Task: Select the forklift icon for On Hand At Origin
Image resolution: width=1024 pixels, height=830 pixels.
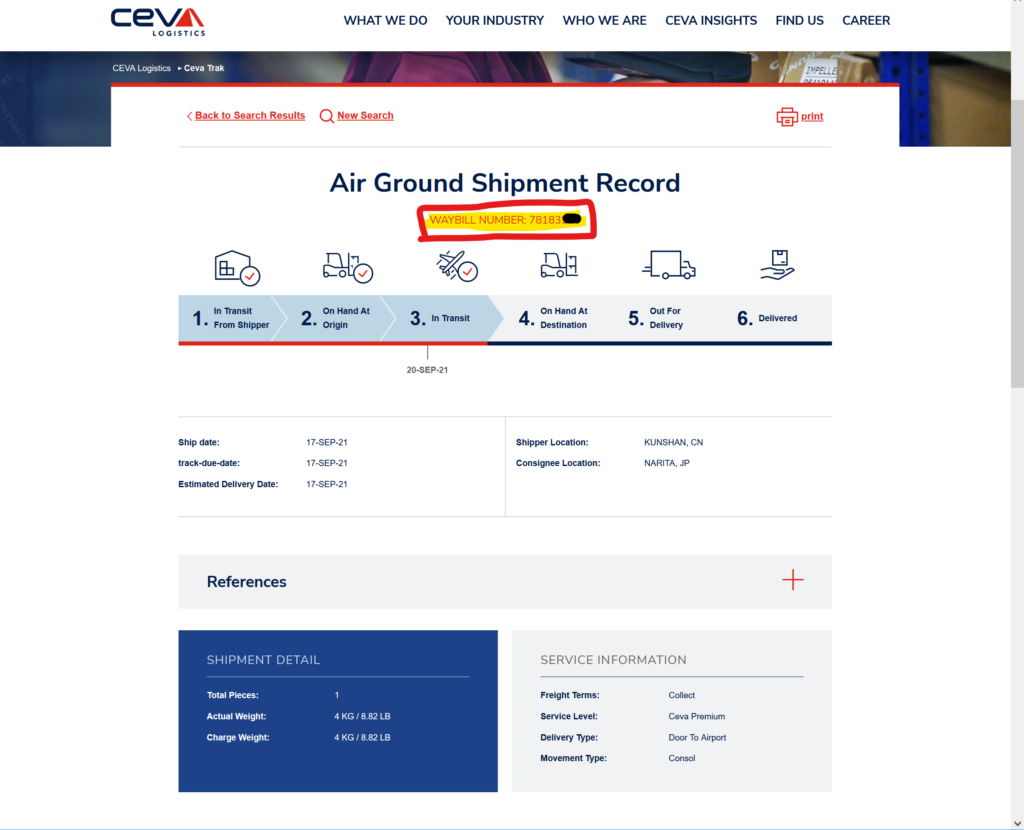Action: pyautogui.click(x=348, y=267)
